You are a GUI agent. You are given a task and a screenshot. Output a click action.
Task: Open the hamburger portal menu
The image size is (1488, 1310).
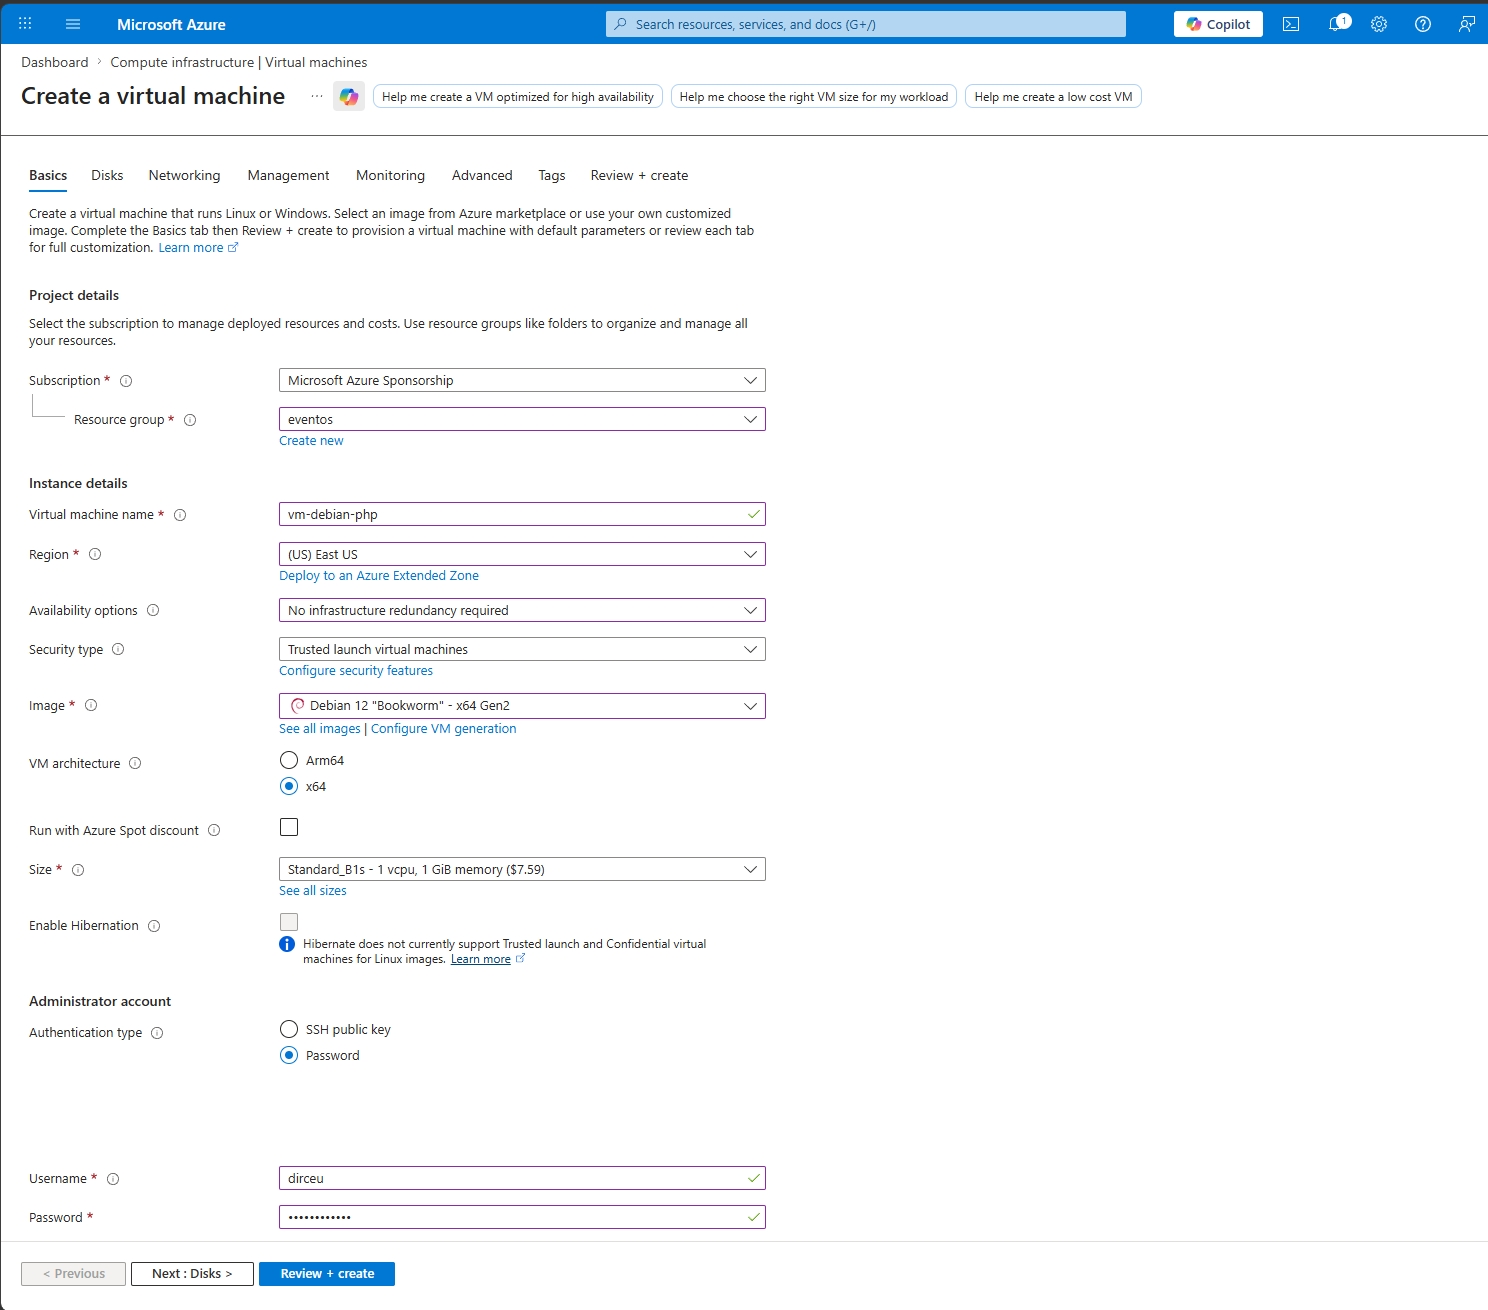73,24
